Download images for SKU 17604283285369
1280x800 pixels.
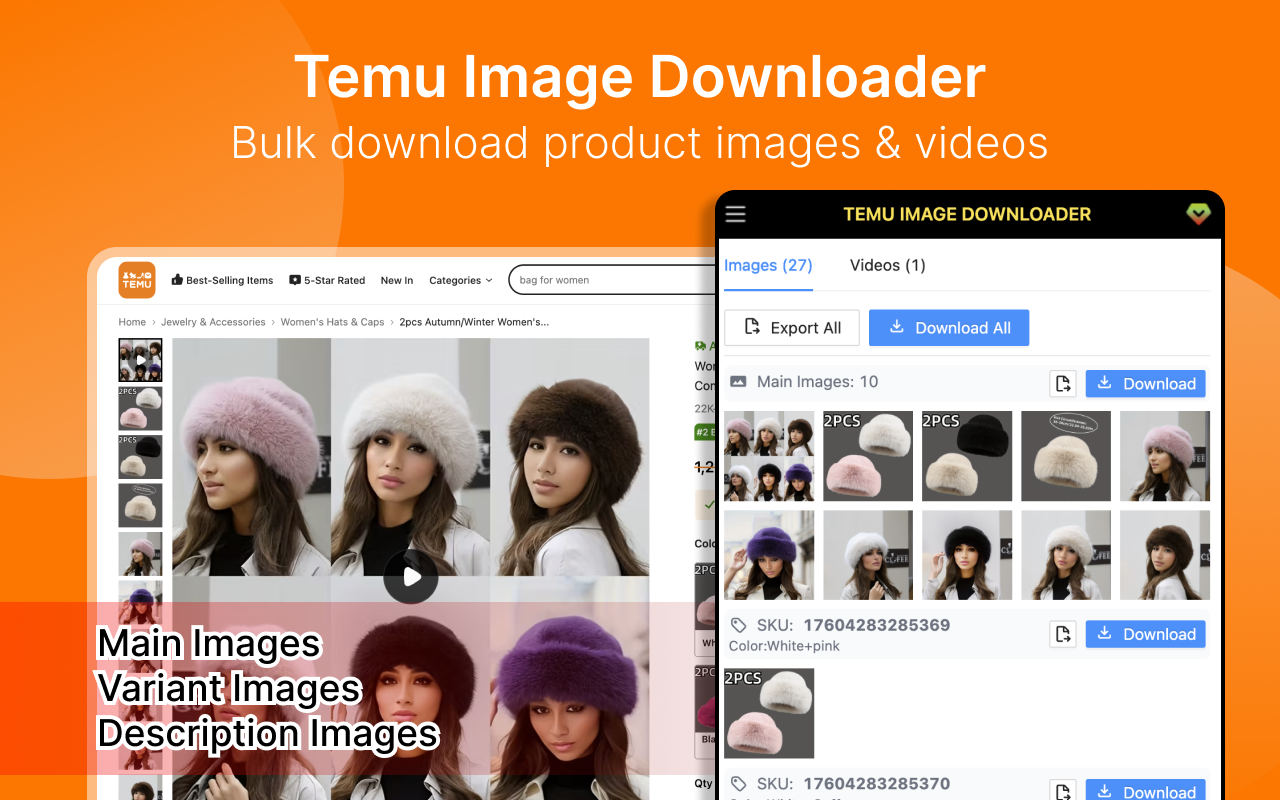[1146, 634]
